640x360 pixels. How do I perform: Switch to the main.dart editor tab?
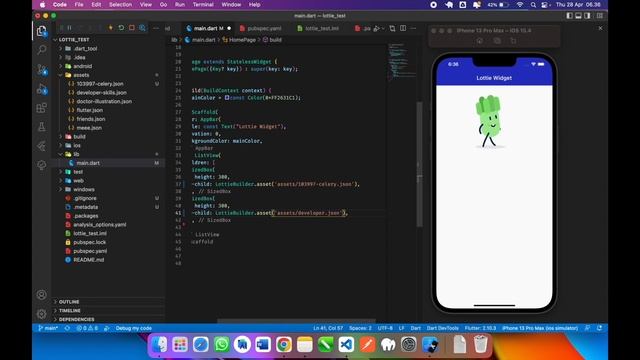(x=207, y=28)
